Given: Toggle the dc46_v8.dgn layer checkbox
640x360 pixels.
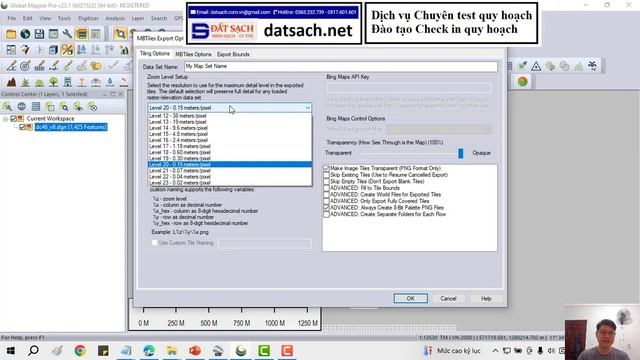Looking at the screenshot, I should [22, 127].
